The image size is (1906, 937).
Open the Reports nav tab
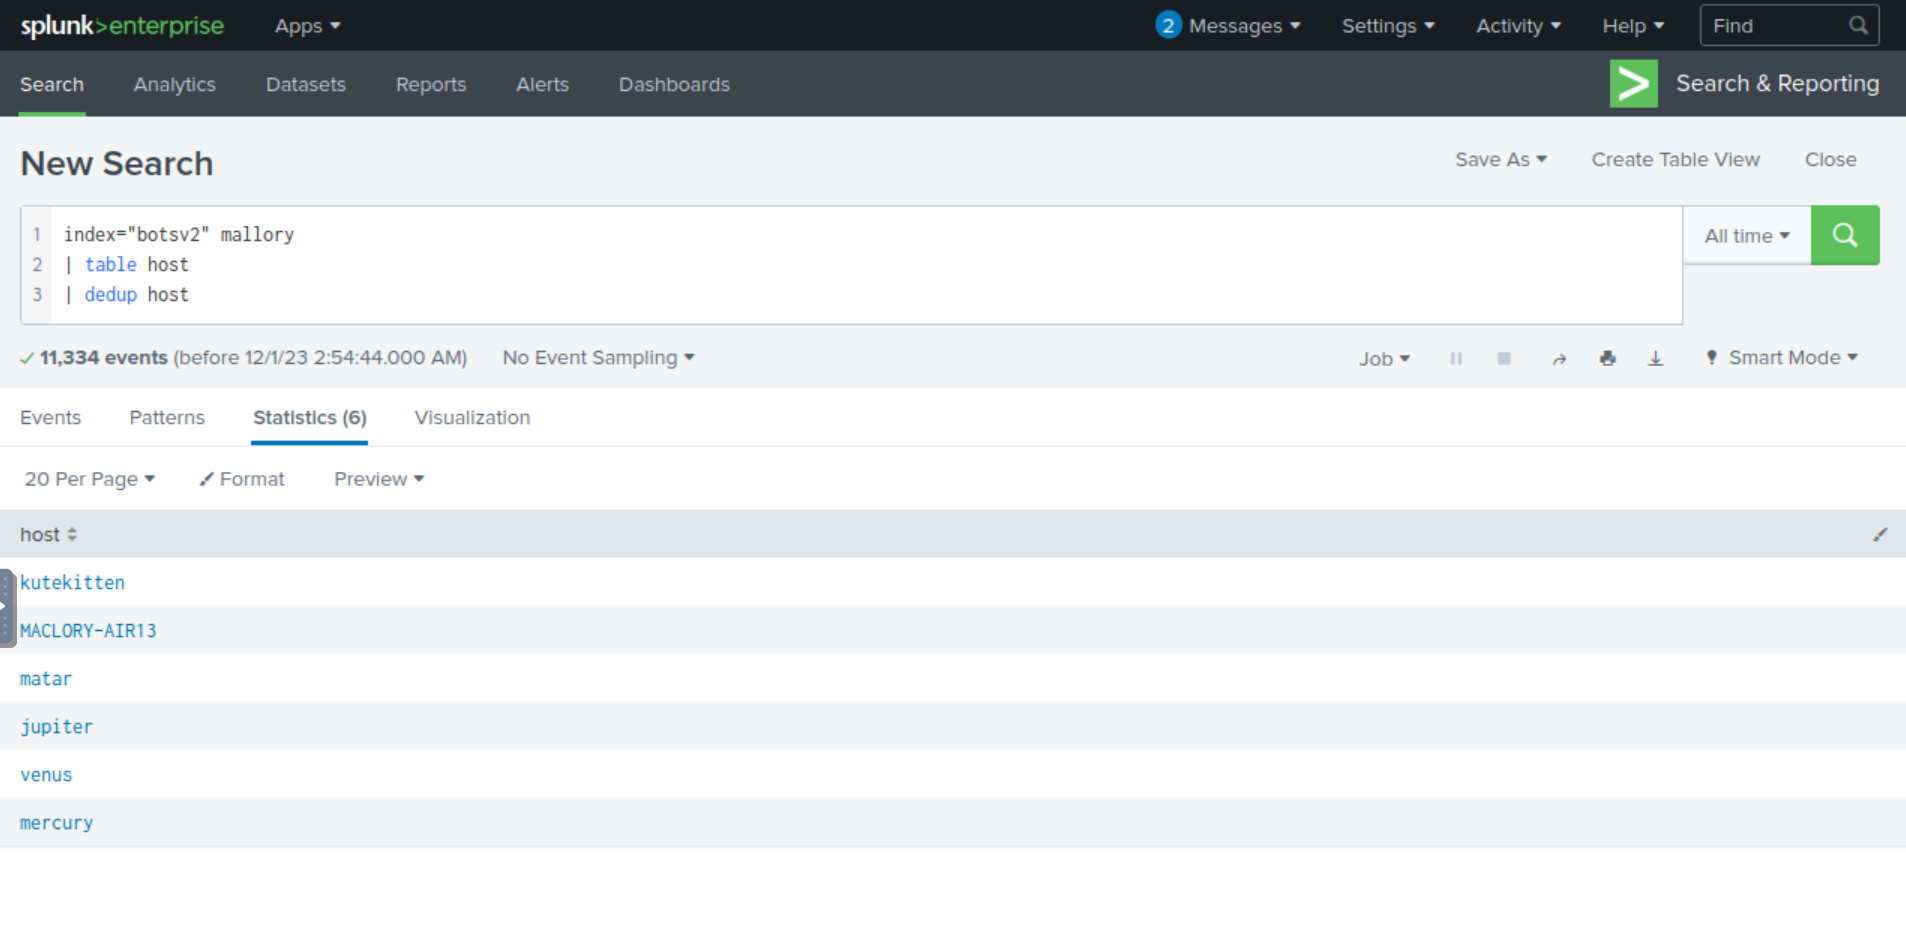click(431, 85)
